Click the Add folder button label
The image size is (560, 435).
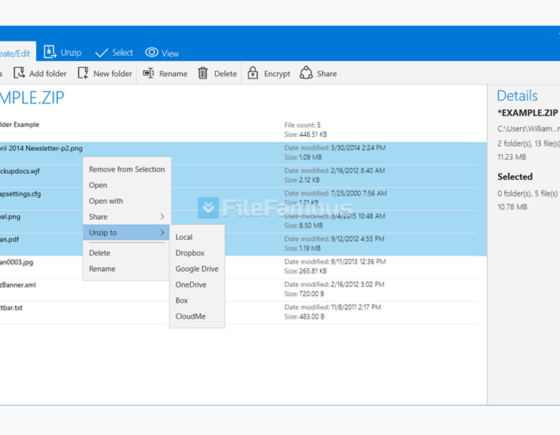48,74
